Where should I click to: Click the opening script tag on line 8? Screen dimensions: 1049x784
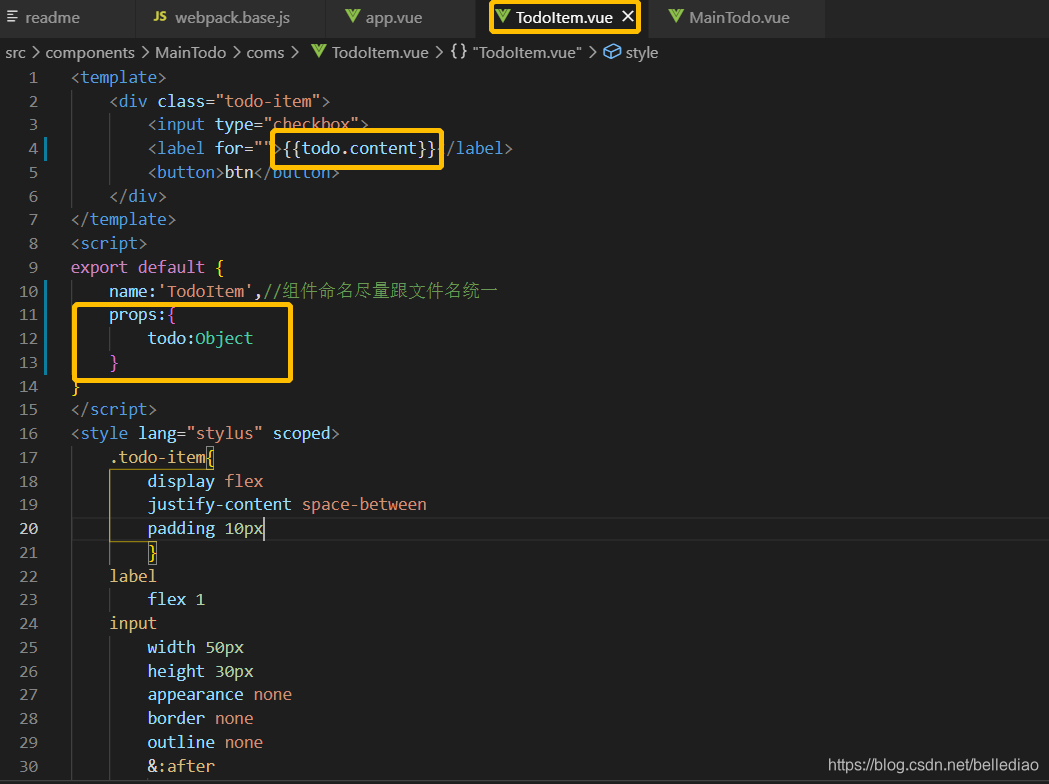[x=109, y=243]
